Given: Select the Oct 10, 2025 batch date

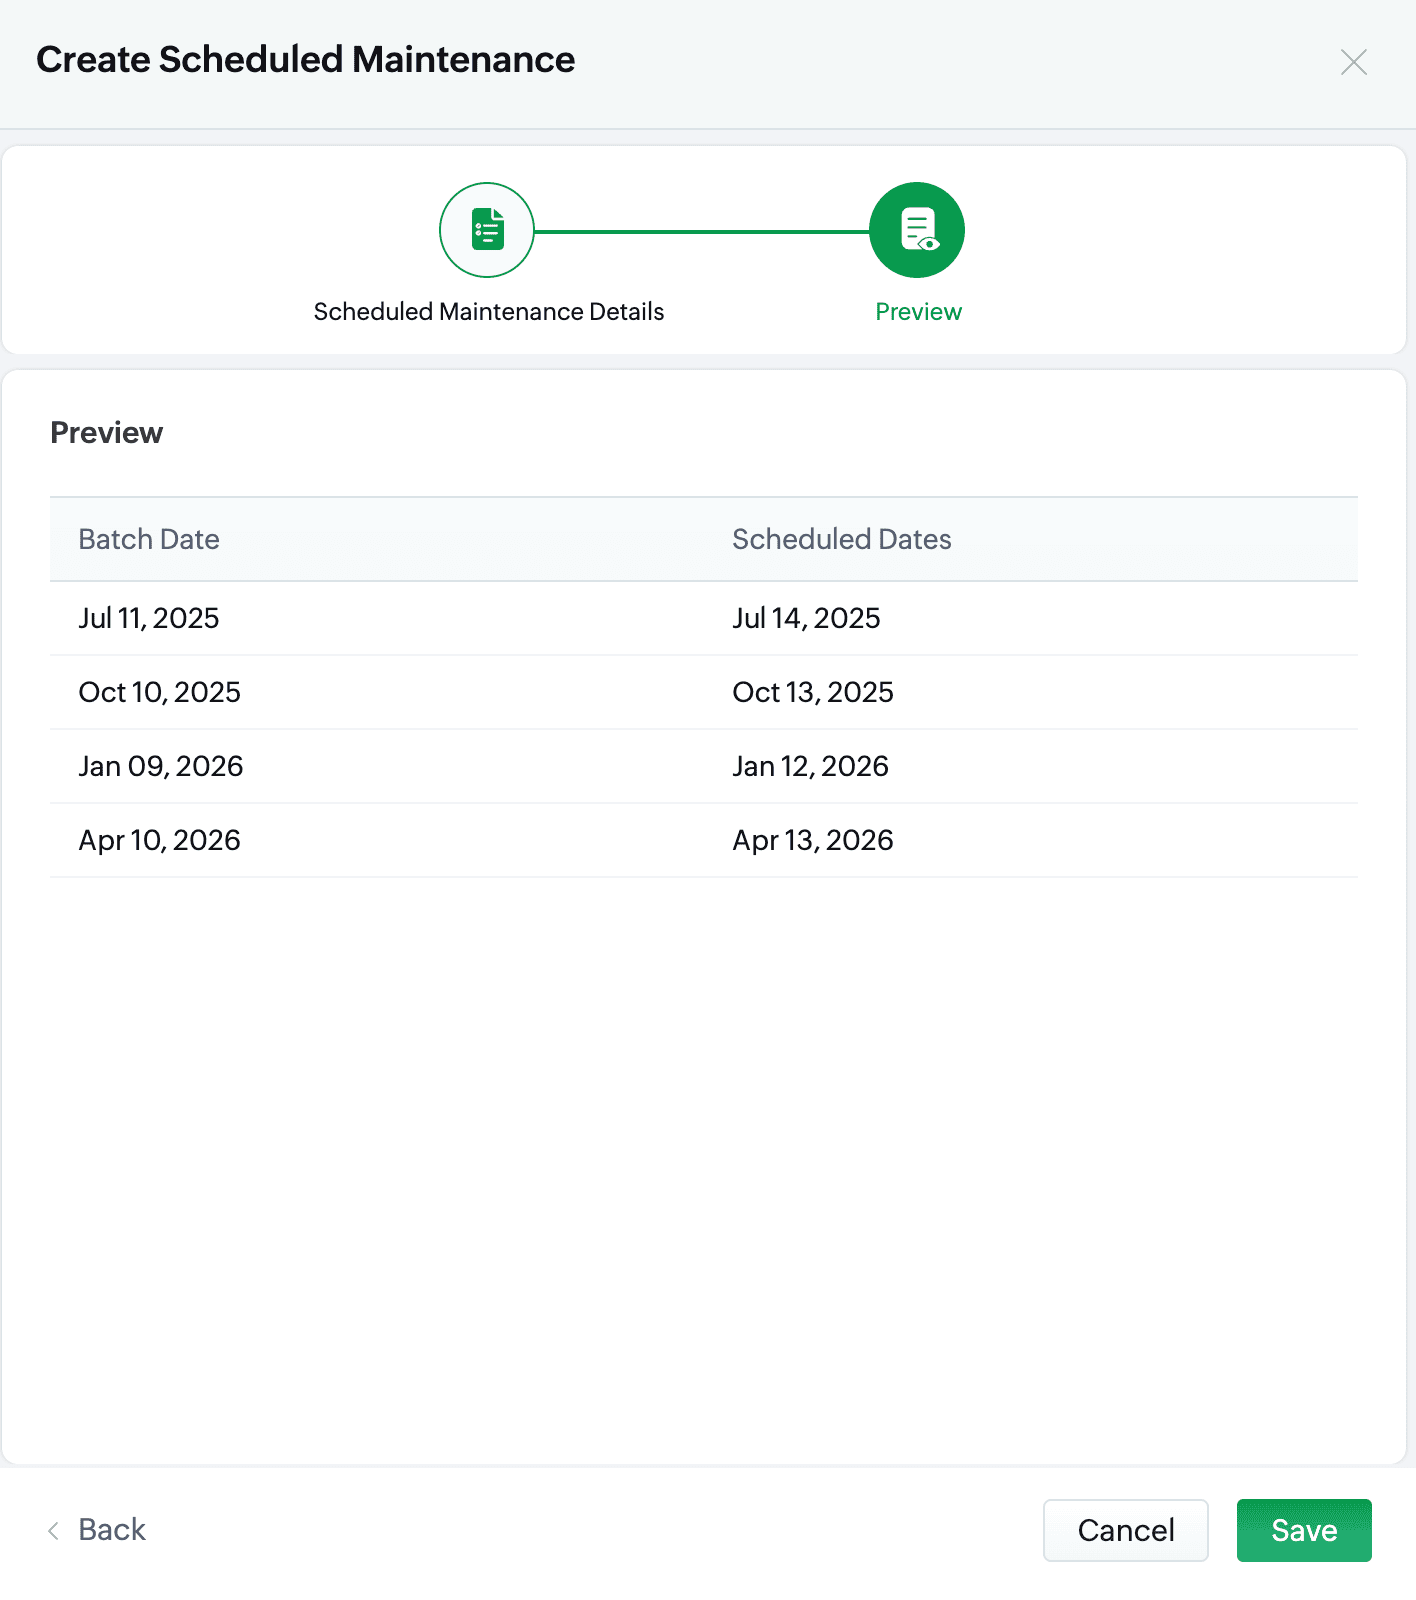Looking at the screenshot, I should (160, 692).
